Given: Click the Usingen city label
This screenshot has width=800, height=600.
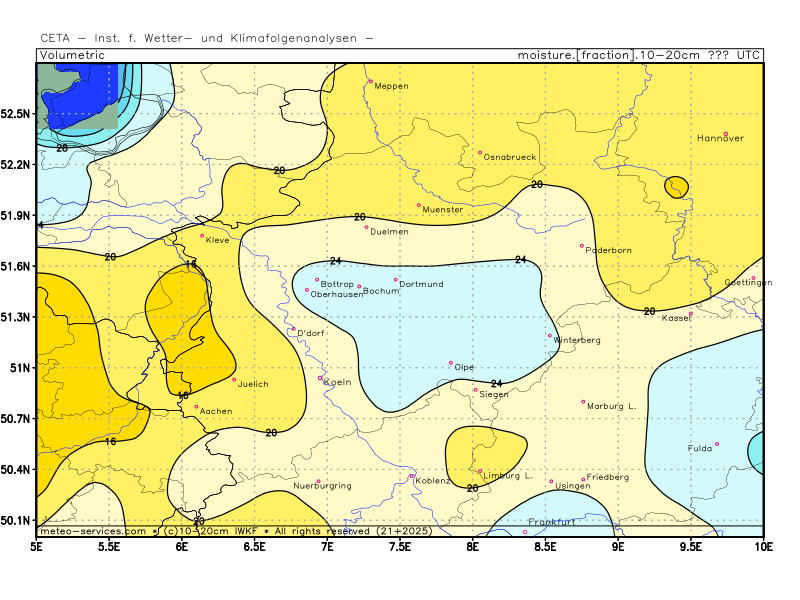Looking at the screenshot, I should click(572, 486).
